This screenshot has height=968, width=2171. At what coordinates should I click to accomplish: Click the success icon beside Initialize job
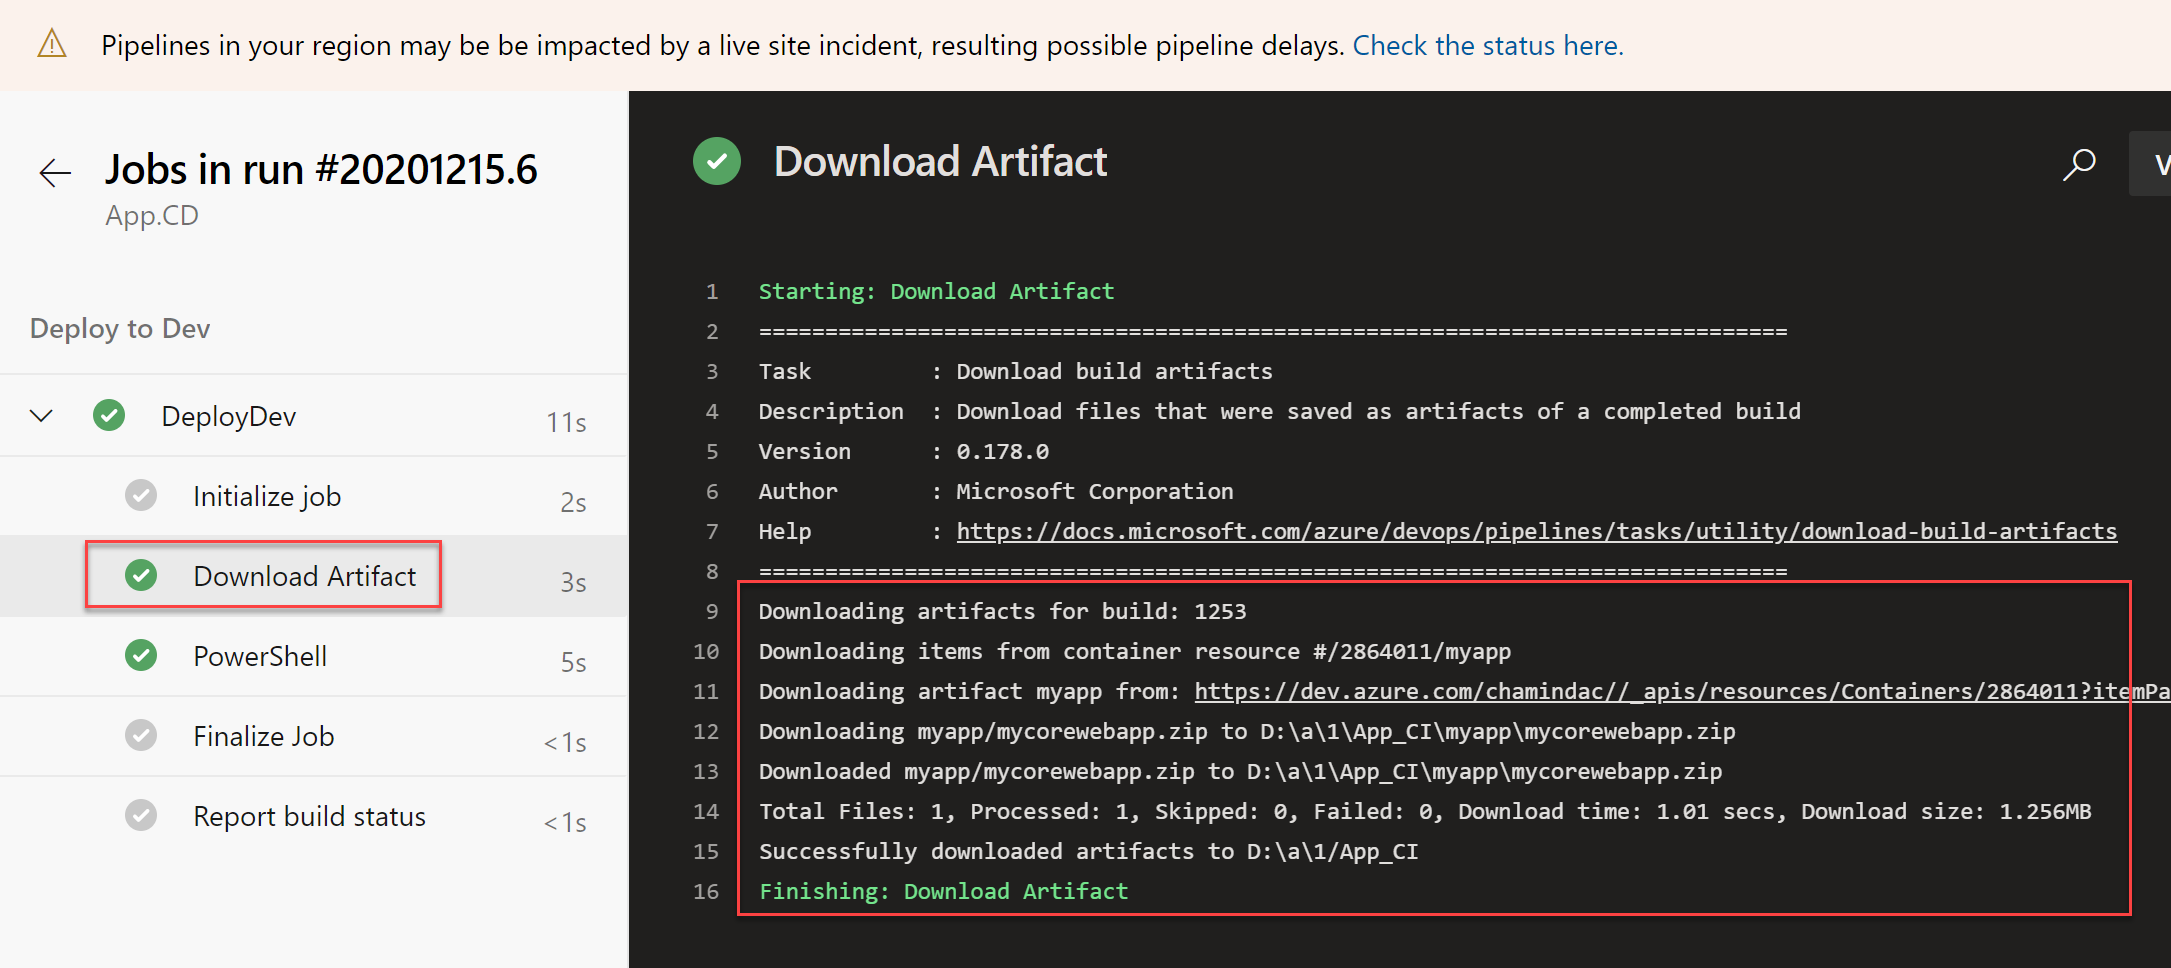[x=141, y=495]
